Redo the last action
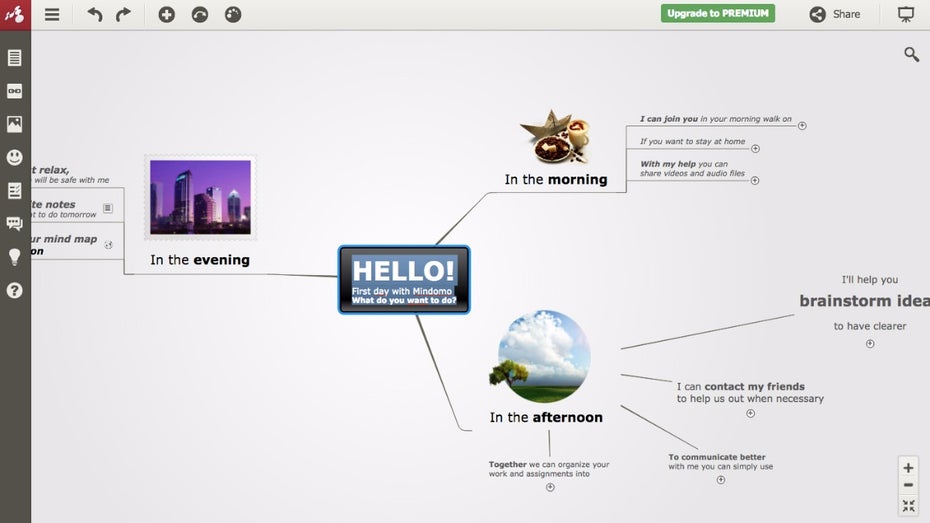The image size is (930, 523). pos(123,14)
